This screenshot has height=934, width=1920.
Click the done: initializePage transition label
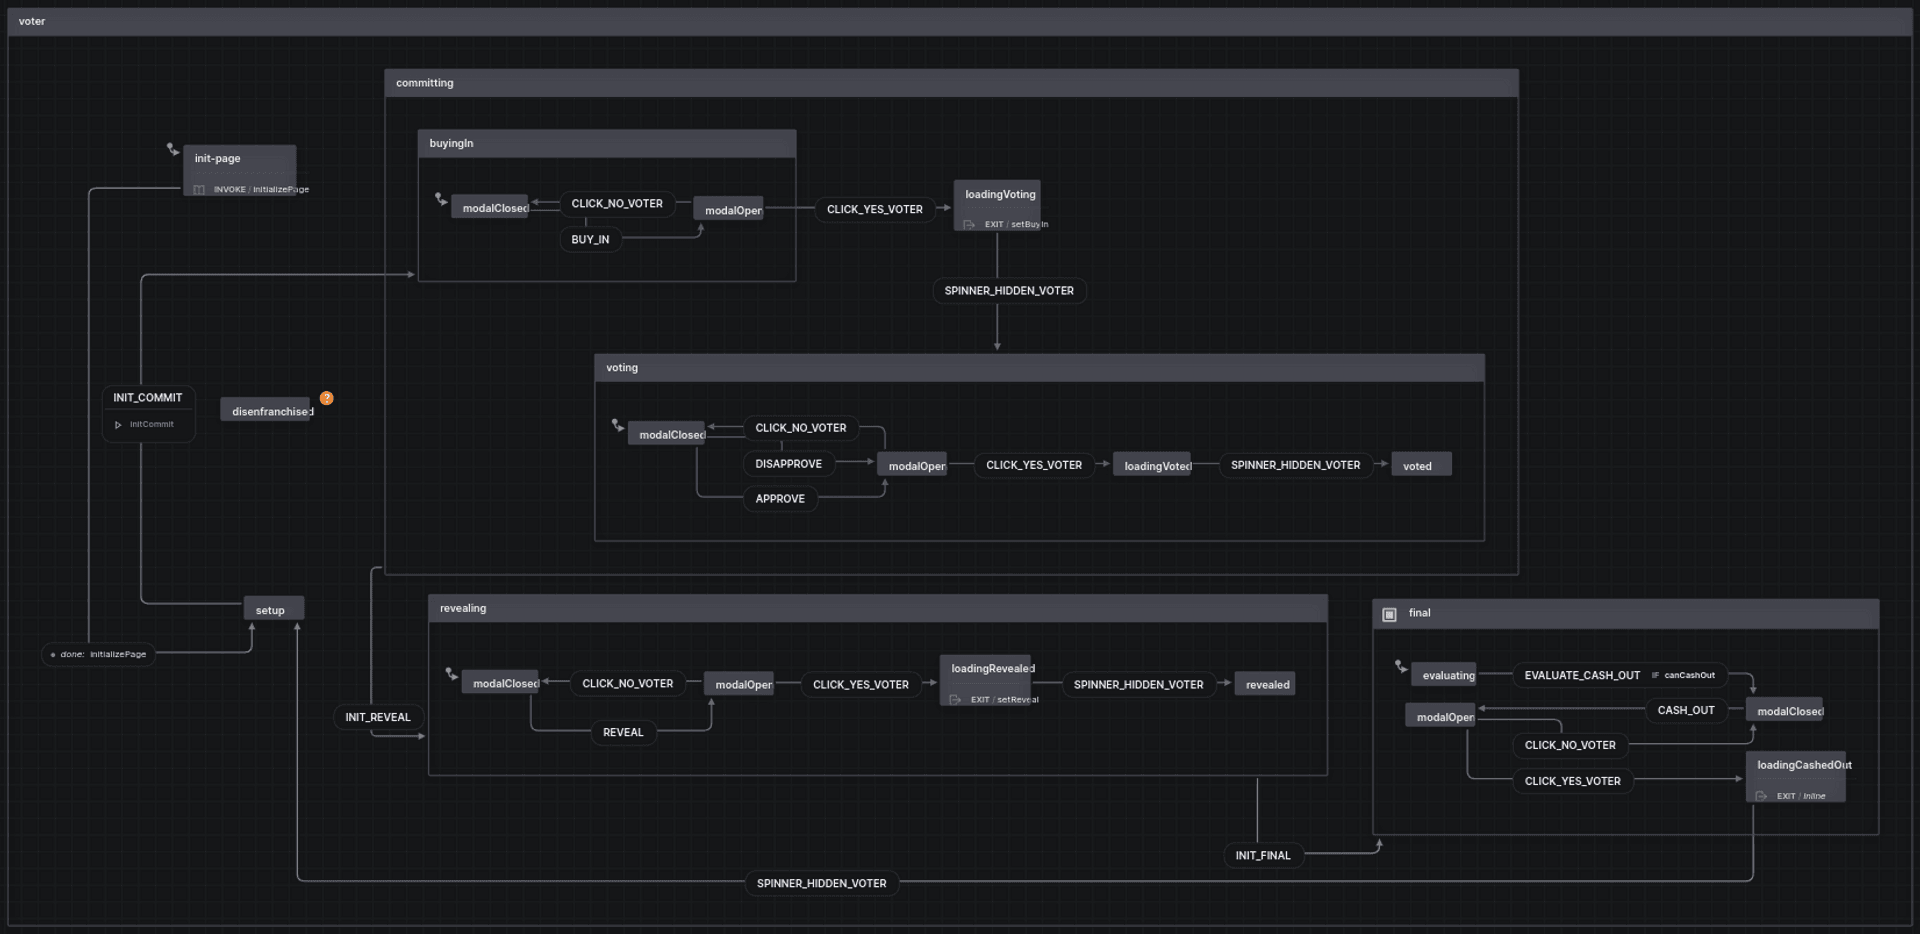pos(98,654)
